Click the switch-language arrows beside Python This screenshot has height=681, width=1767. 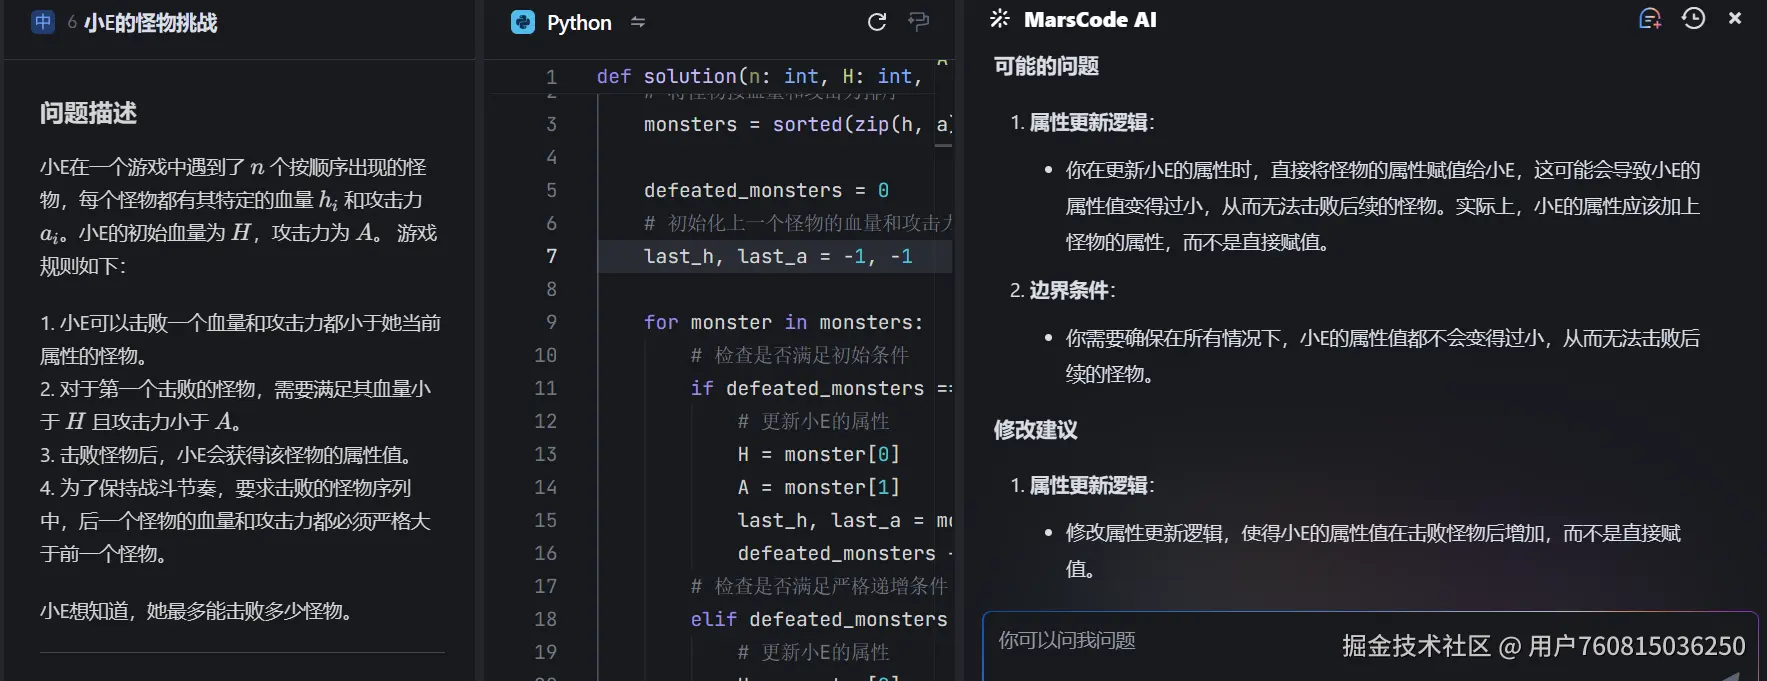[x=638, y=22]
